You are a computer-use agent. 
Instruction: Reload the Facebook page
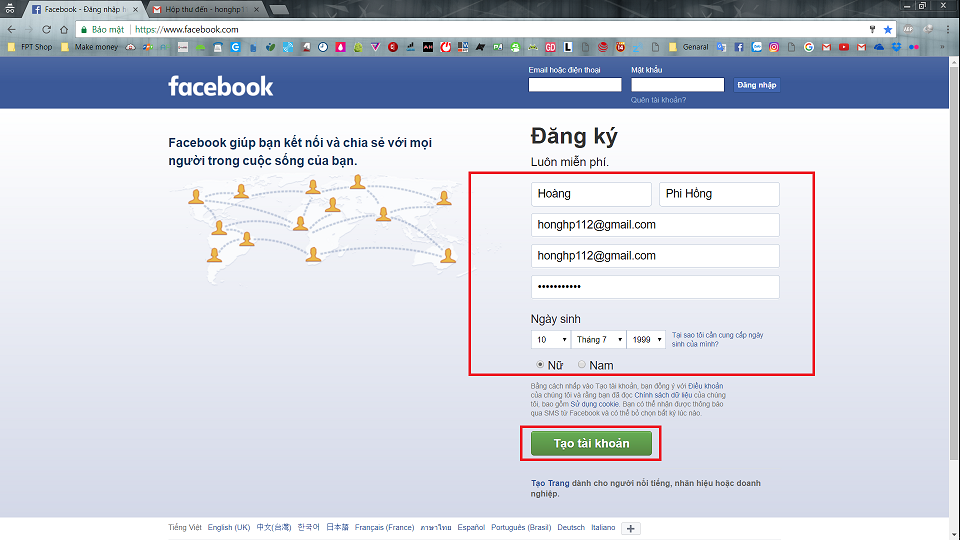click(x=47, y=29)
